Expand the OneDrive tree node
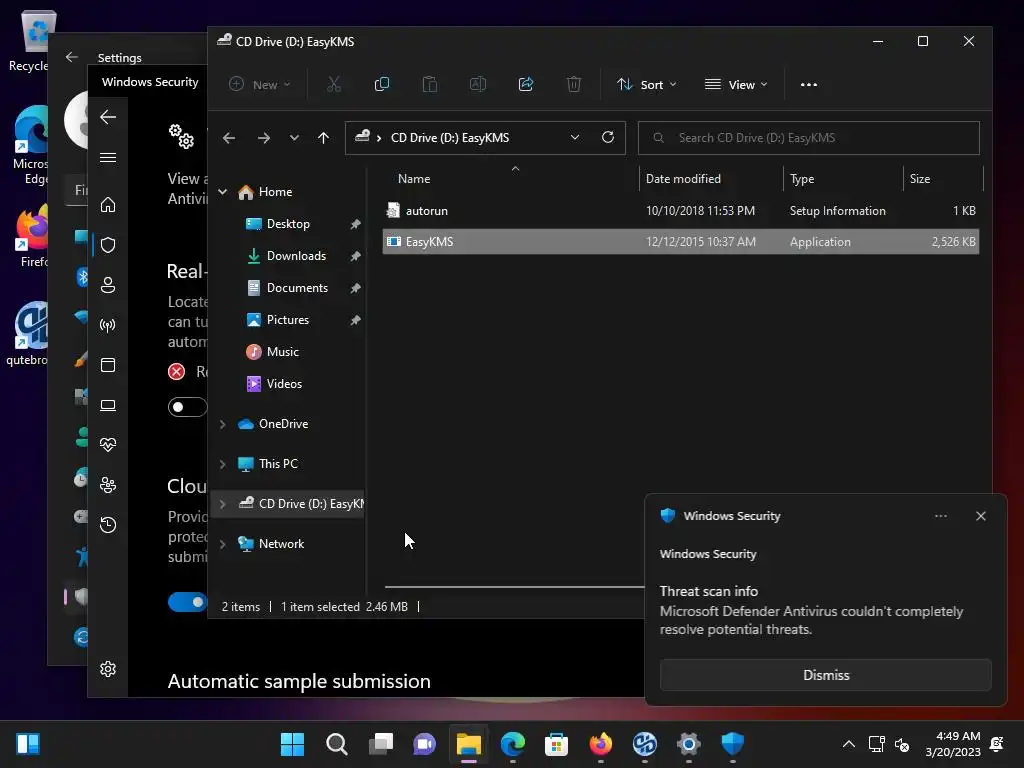This screenshot has width=1024, height=768. click(223, 424)
